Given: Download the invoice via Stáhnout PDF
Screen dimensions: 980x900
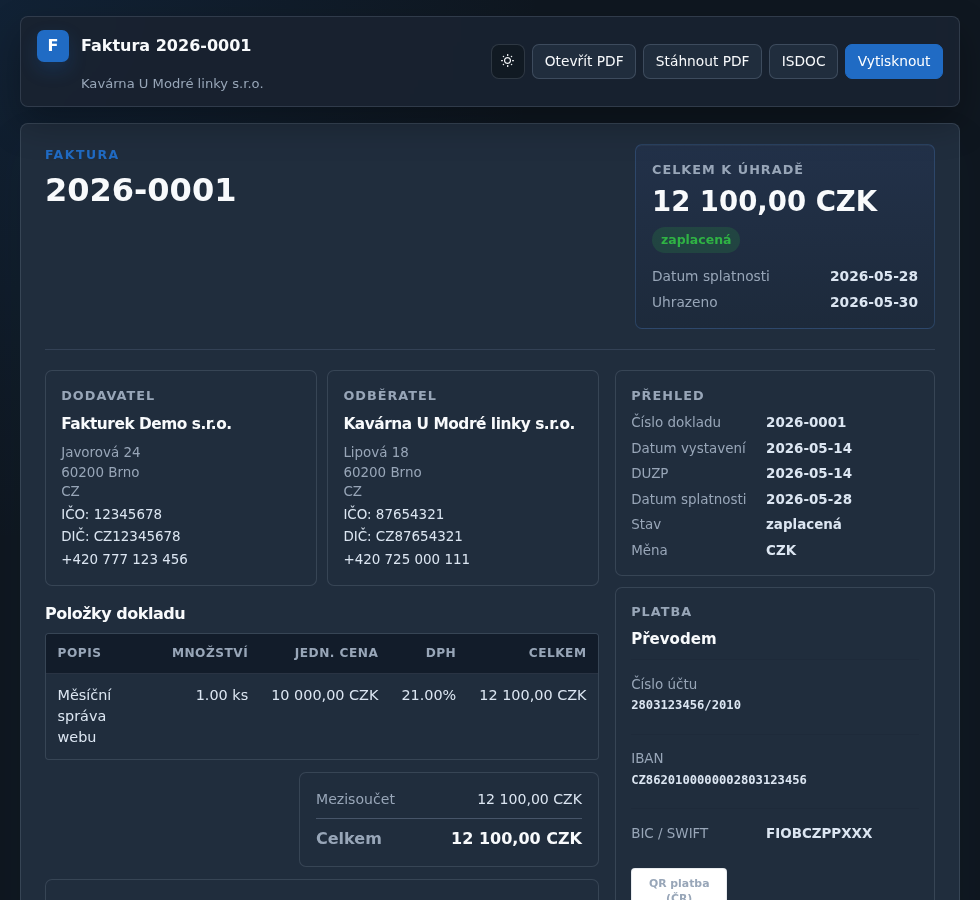Looking at the screenshot, I should tap(702, 61).
